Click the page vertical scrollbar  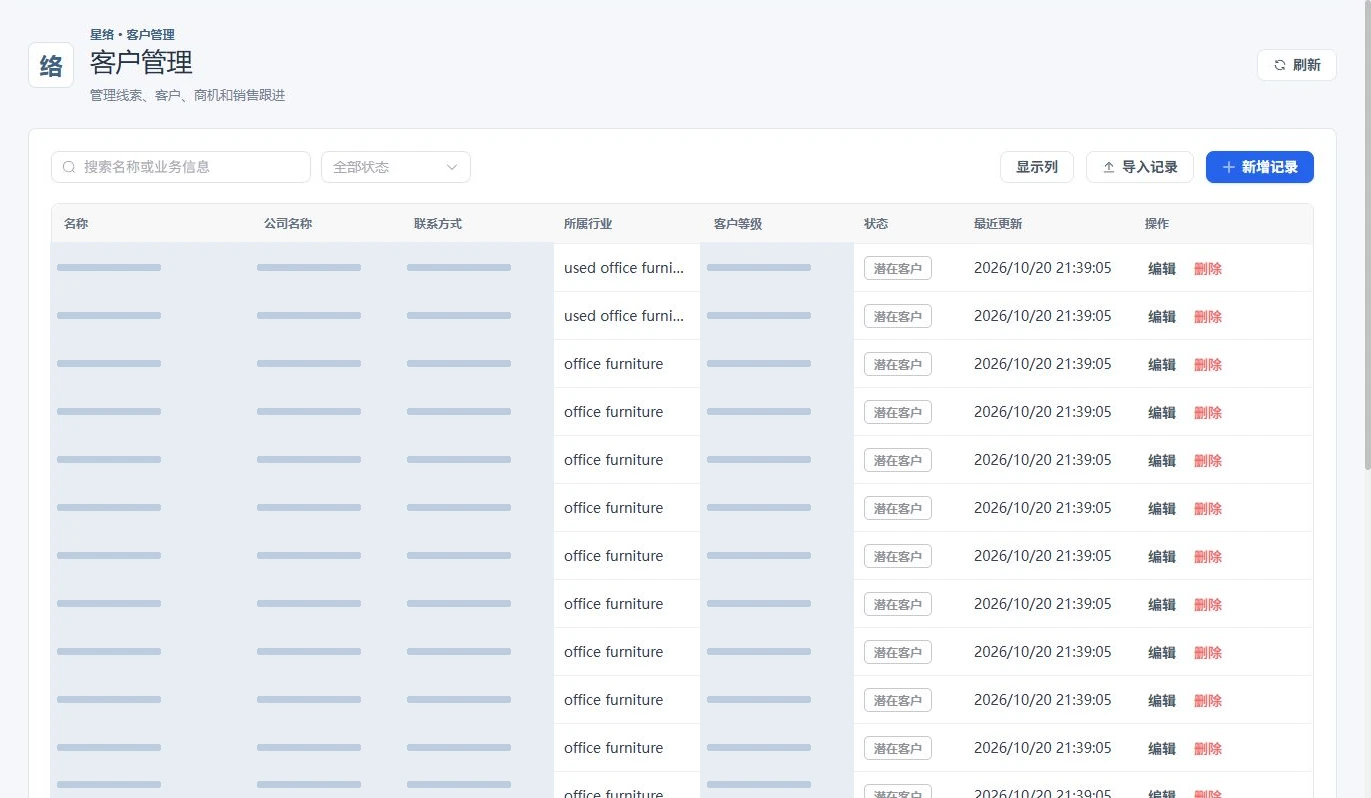pos(1367,235)
